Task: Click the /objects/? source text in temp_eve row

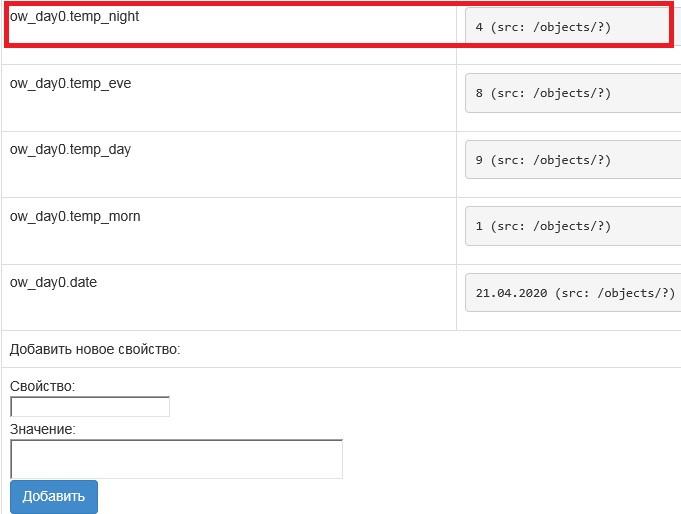Action: tap(570, 93)
